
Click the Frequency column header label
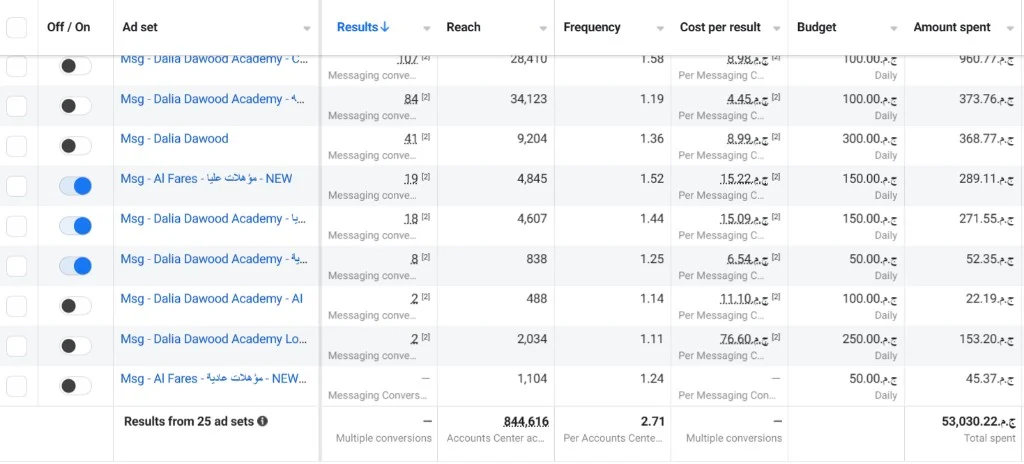pyautogui.click(x=592, y=27)
